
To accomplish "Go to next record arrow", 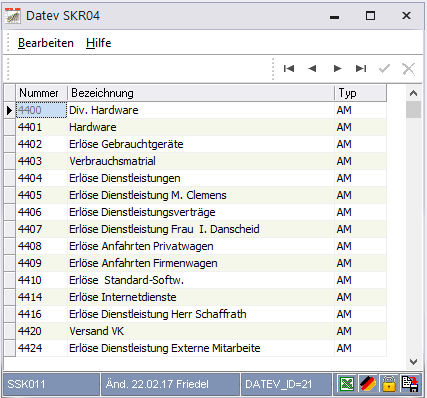I will [337, 69].
